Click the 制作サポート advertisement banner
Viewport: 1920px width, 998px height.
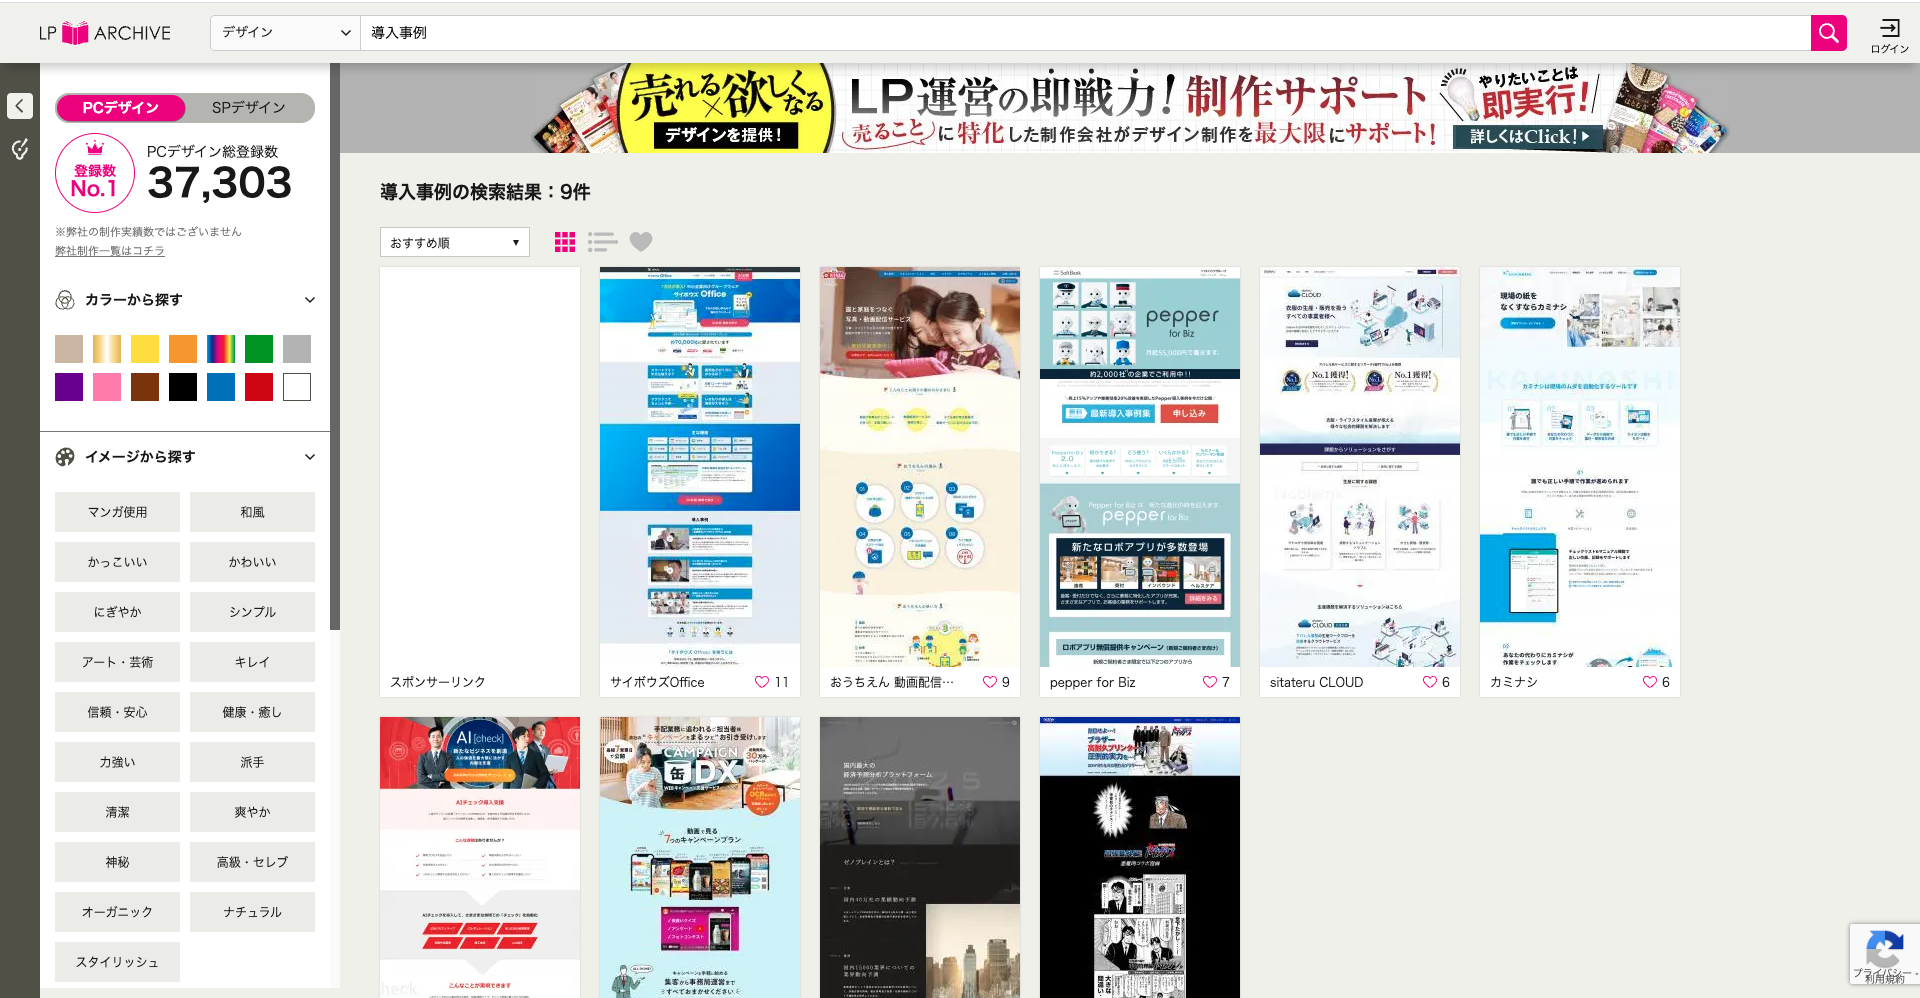[x=1129, y=108]
